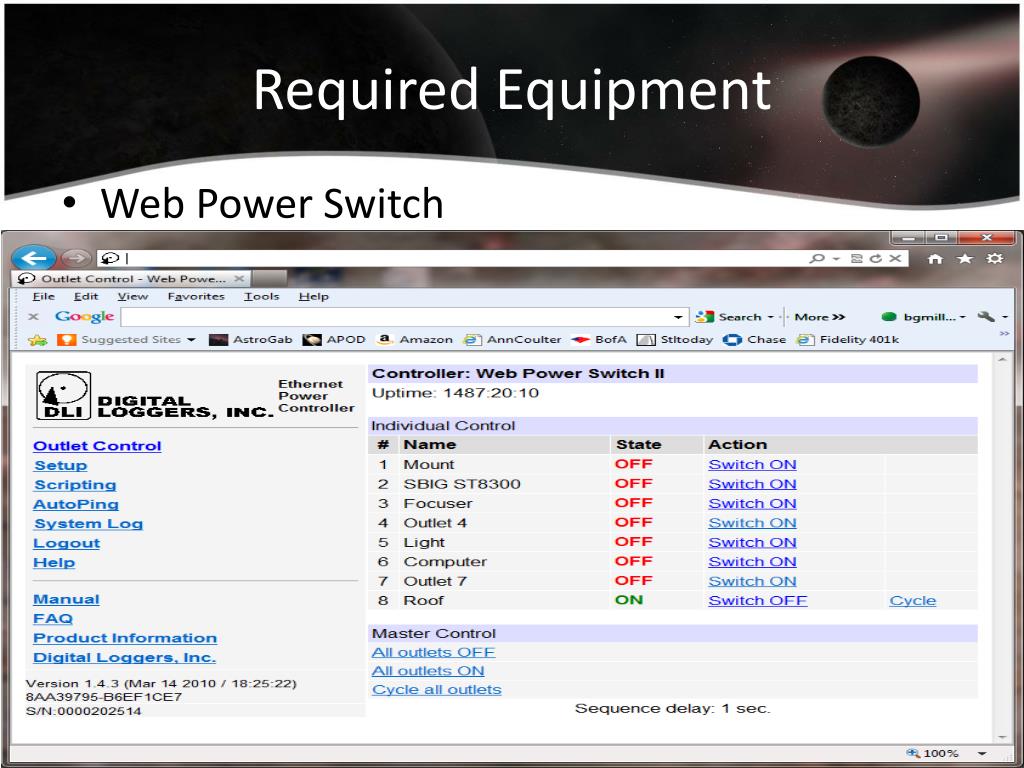Open Google search box dropdown arrow
The height and width of the screenshot is (768, 1024).
679,317
